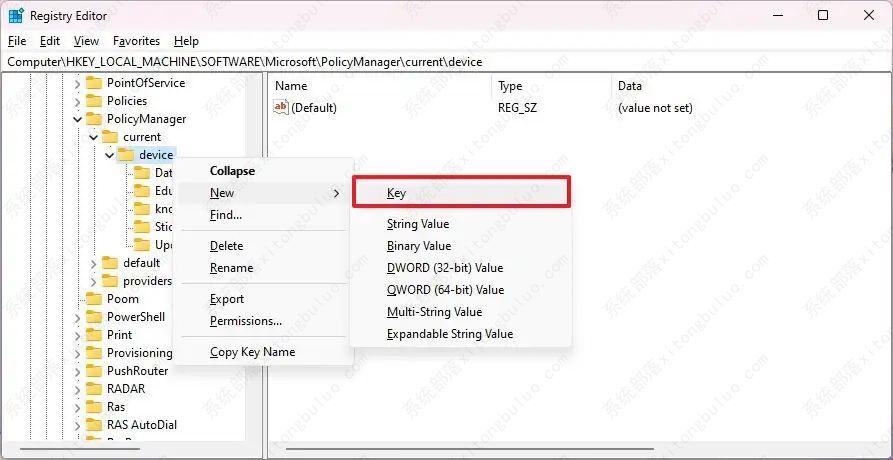Click the Name column header

291,86
